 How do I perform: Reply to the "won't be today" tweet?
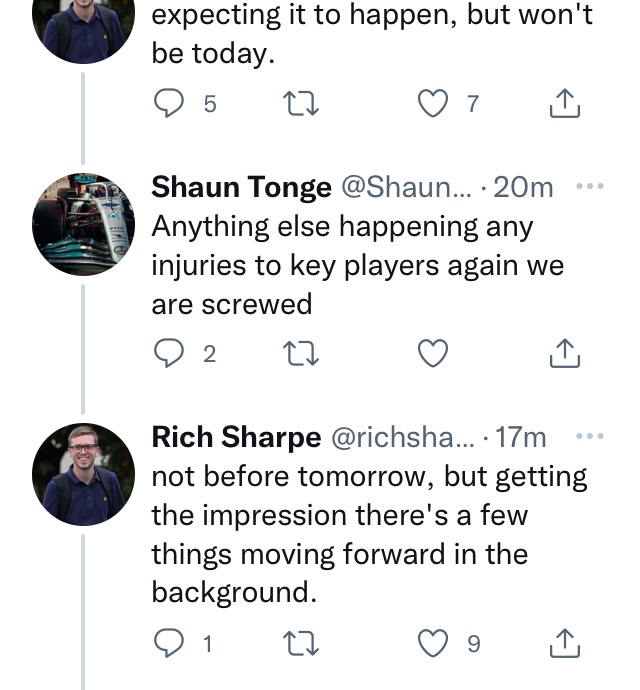click(x=171, y=103)
